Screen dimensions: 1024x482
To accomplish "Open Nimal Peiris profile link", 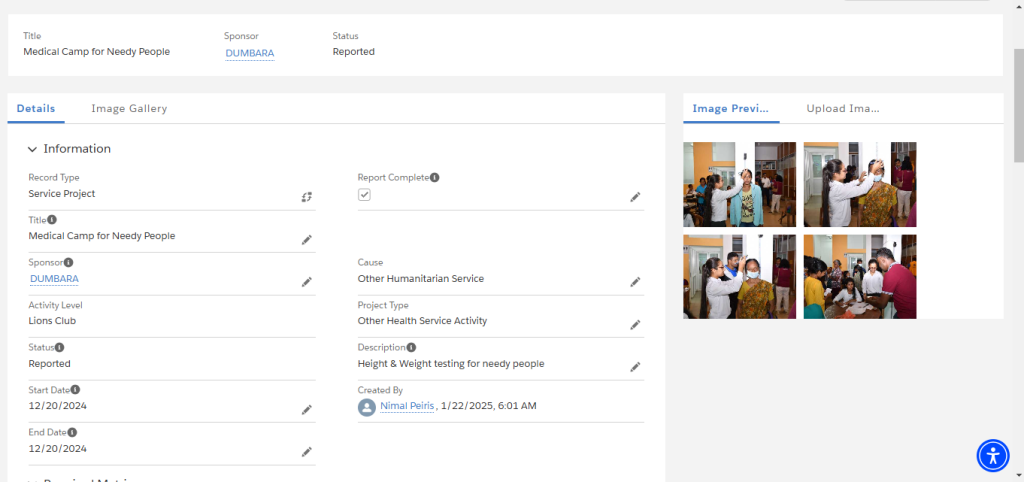I will click(x=407, y=406).
